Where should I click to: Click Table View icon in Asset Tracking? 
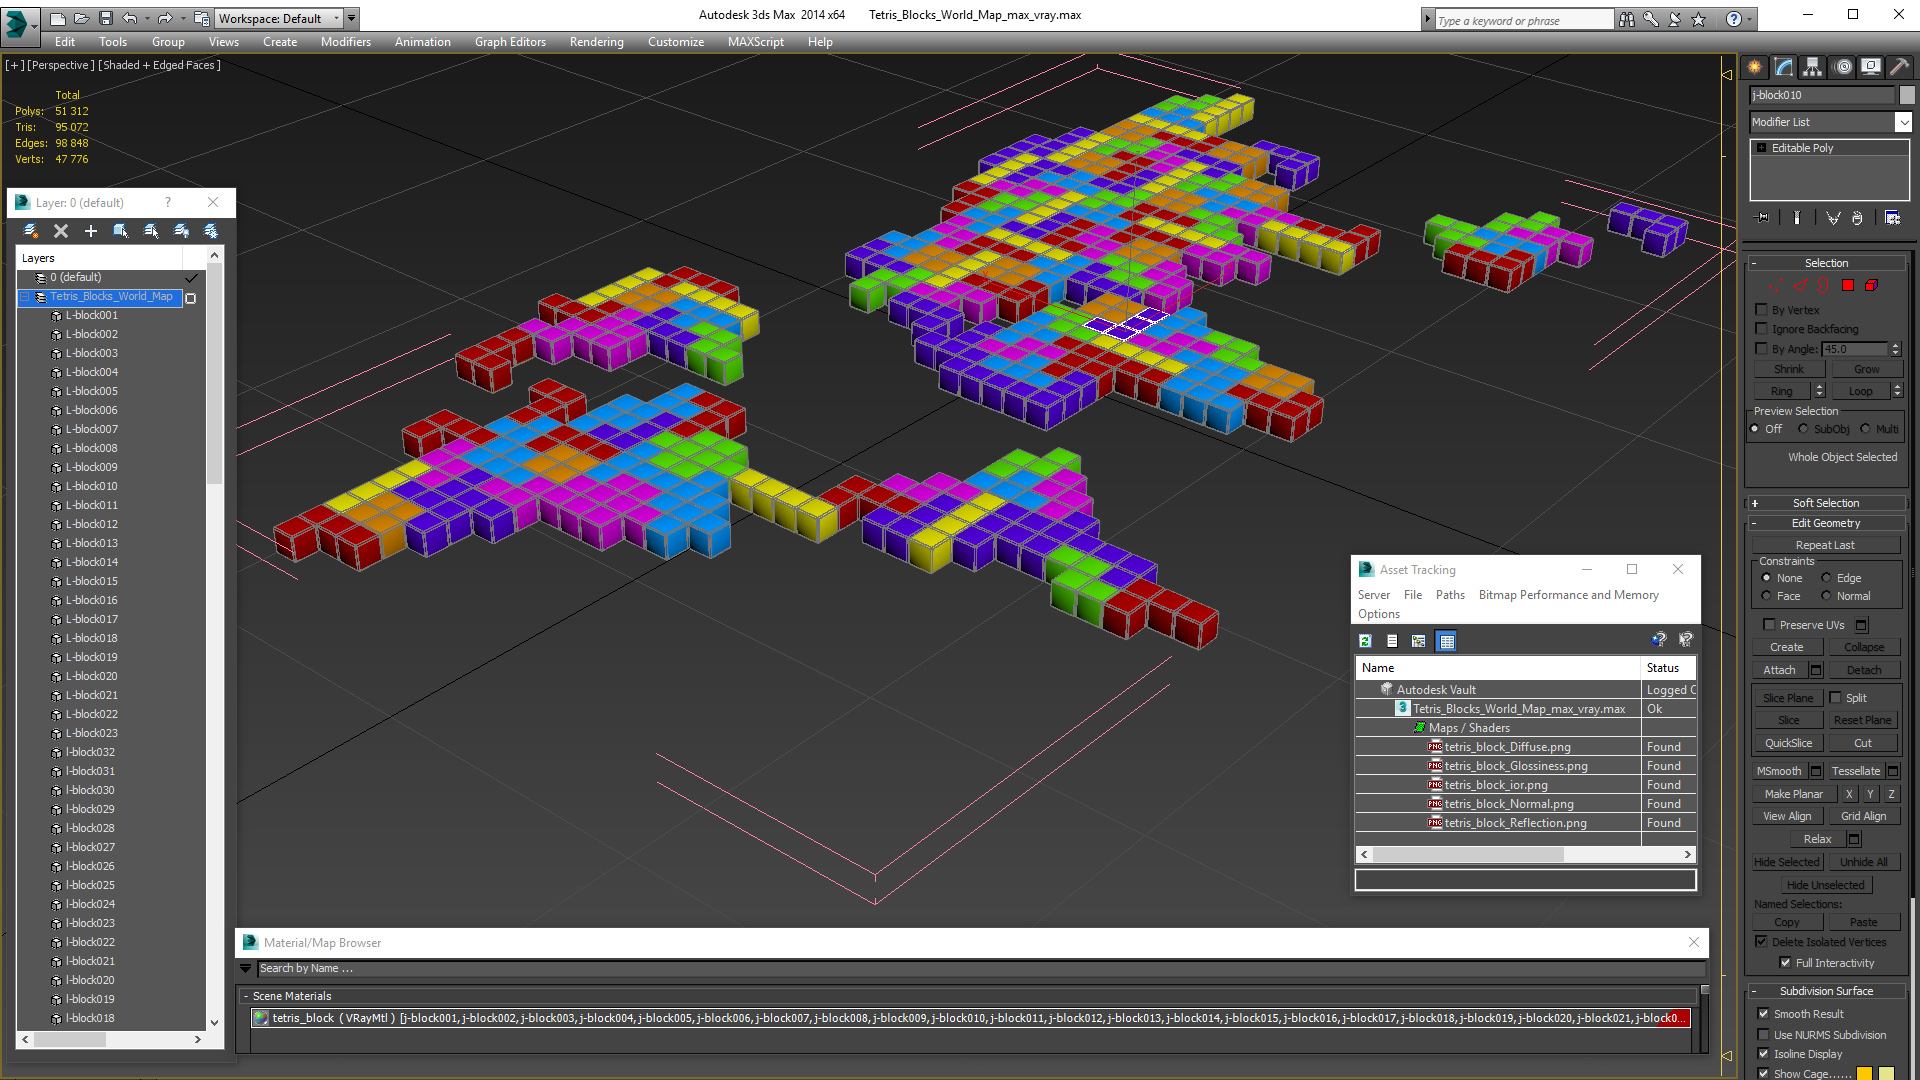point(1446,641)
